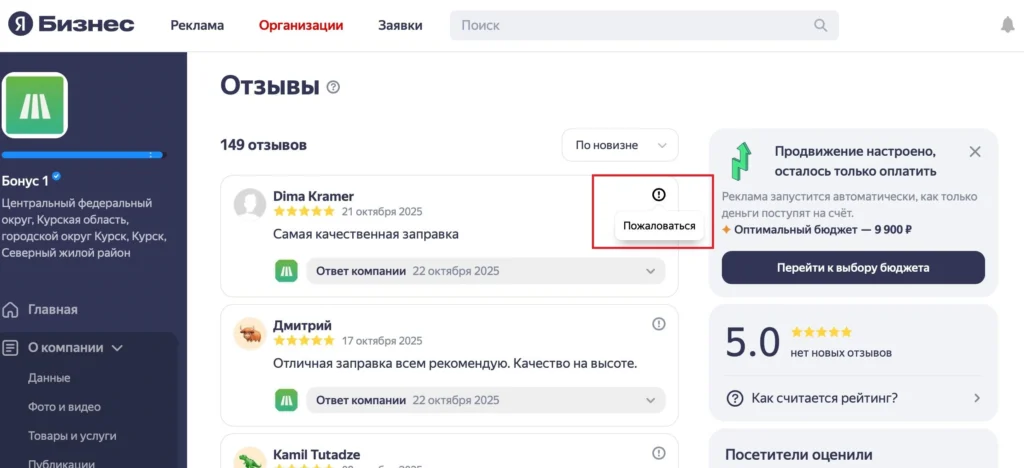Image resolution: width=1024 pixels, height=468 pixels.
Task: Click the search magnifier icon
Action: pos(821,25)
